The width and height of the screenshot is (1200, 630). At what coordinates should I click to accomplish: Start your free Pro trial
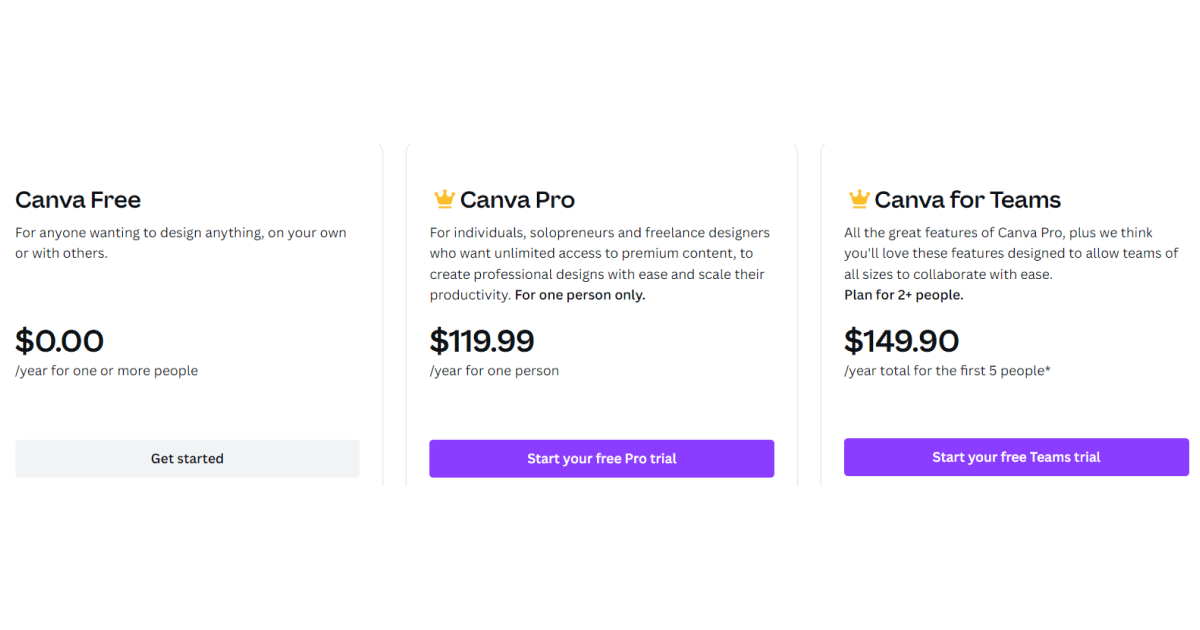click(x=601, y=459)
